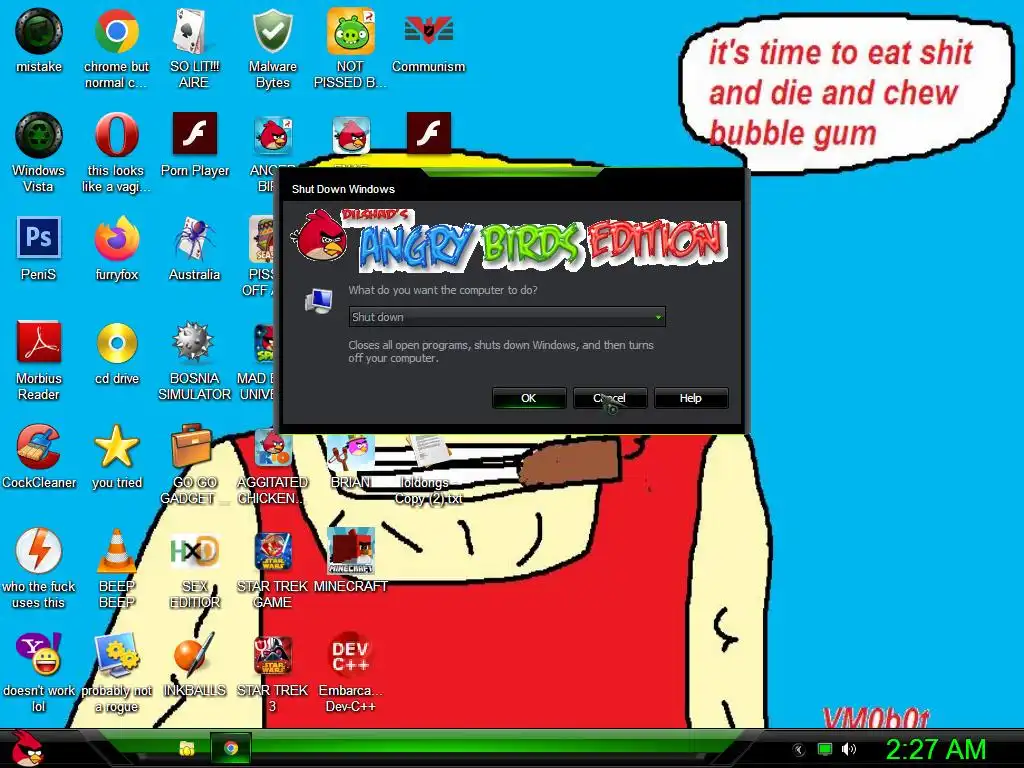The width and height of the screenshot is (1024, 768).
Task: Open the unlabeled flash icon below Communism
Action: tap(428, 134)
